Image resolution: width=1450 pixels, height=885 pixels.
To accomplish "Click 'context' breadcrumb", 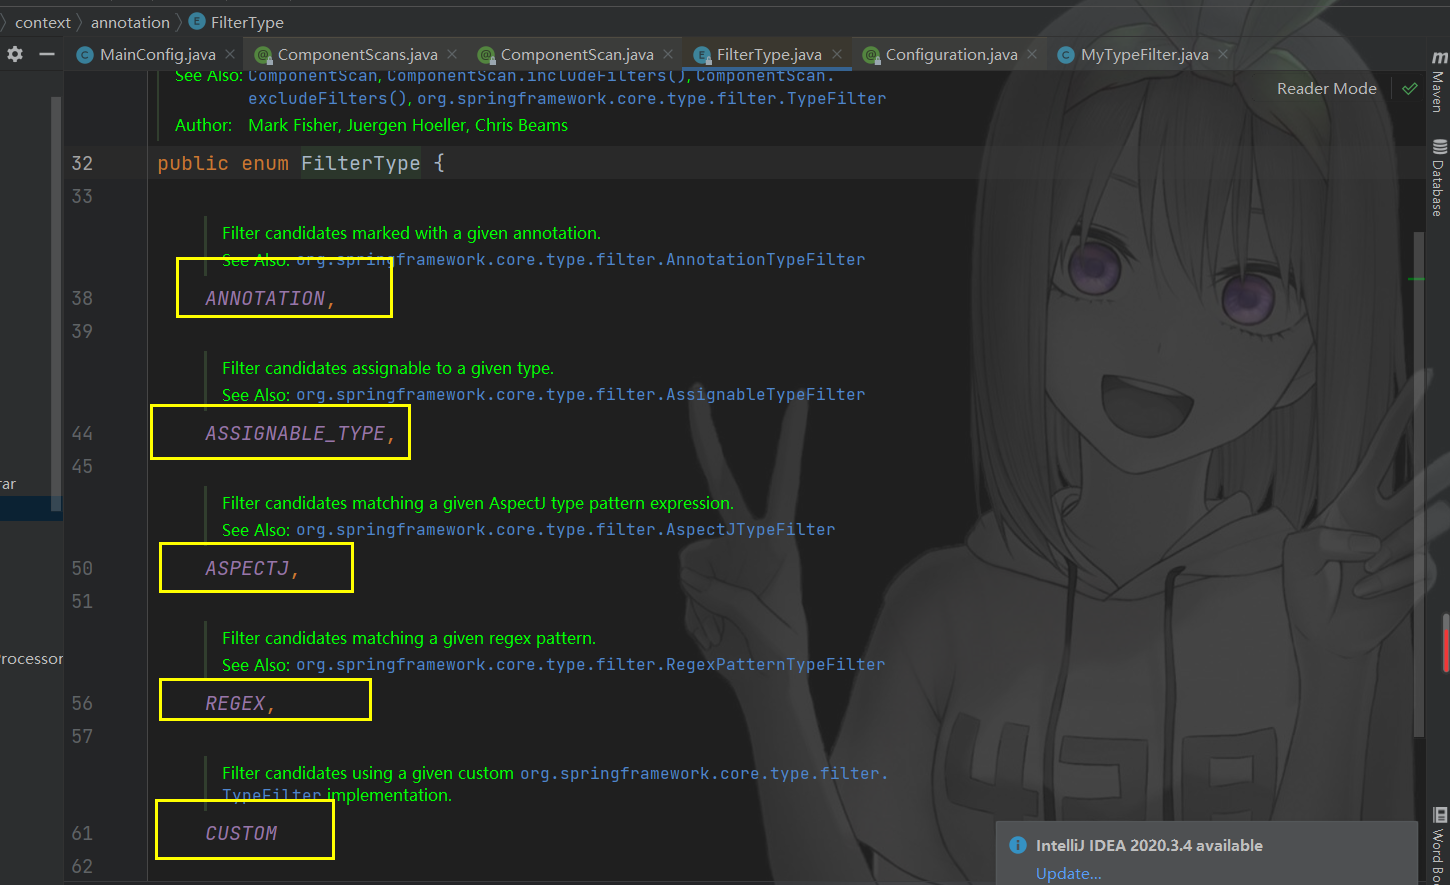I will click(x=43, y=22).
